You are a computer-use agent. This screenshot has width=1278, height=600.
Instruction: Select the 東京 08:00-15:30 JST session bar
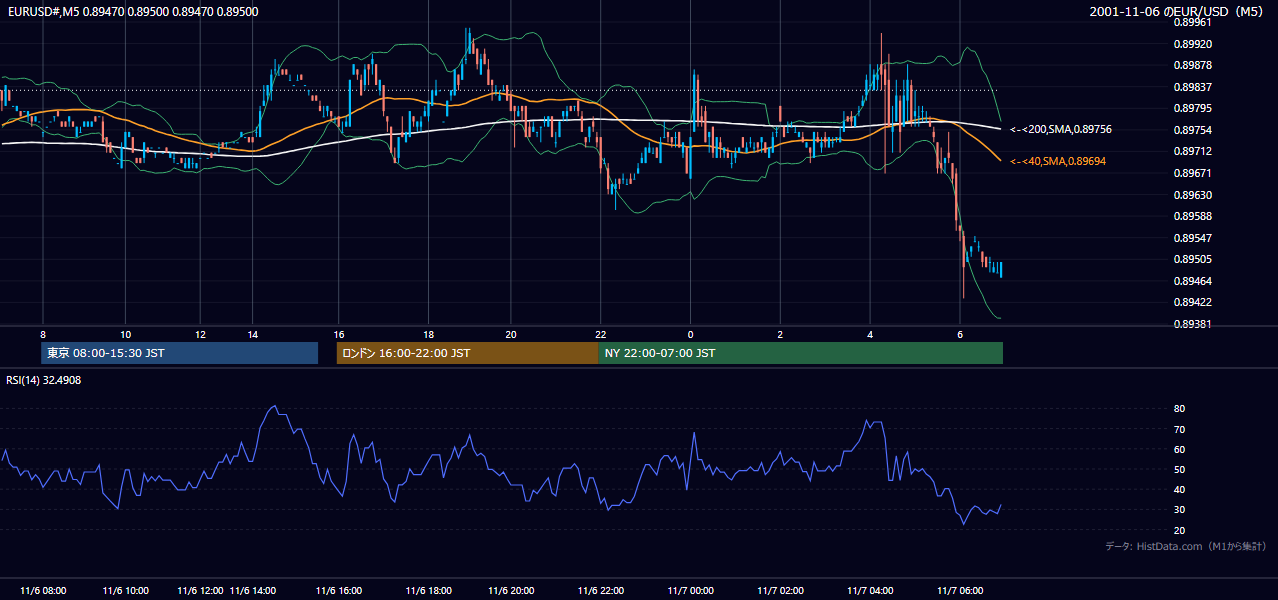[180, 353]
